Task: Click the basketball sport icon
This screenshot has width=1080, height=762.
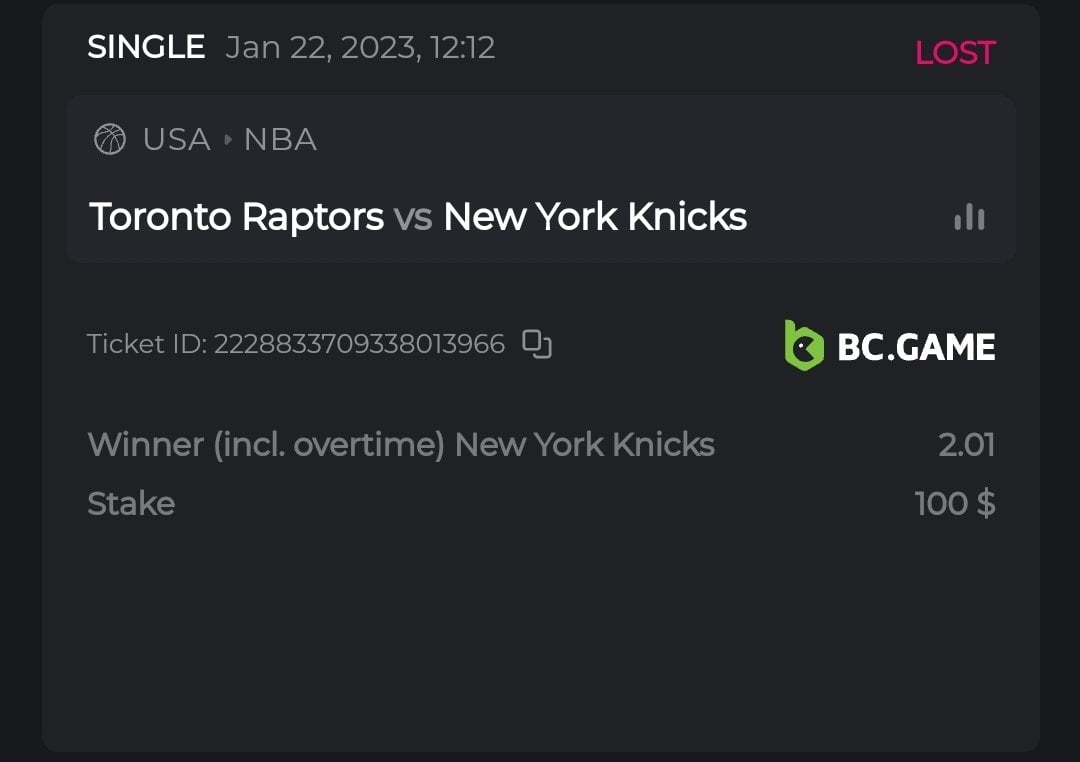Action: (110, 139)
